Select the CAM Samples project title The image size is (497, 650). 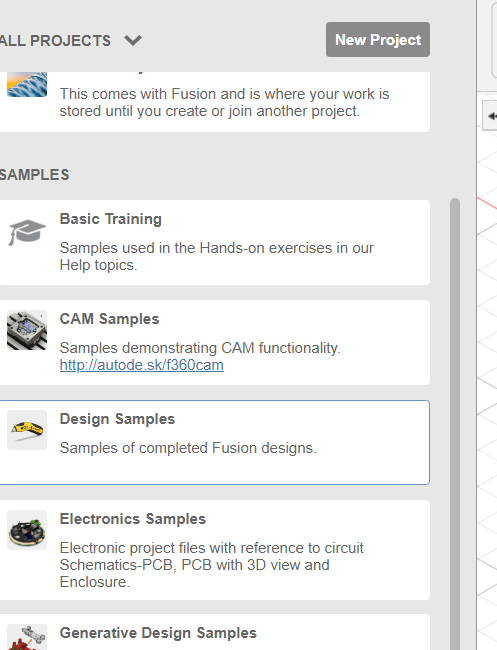[109, 319]
